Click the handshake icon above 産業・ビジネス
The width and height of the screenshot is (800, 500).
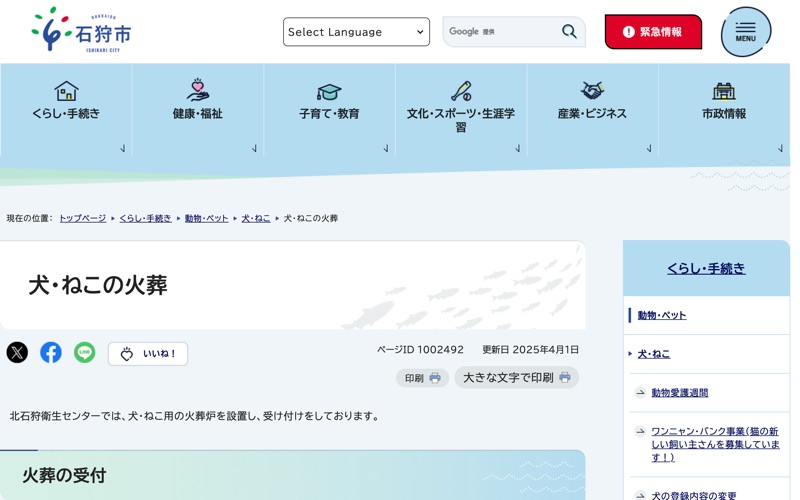[x=592, y=90]
